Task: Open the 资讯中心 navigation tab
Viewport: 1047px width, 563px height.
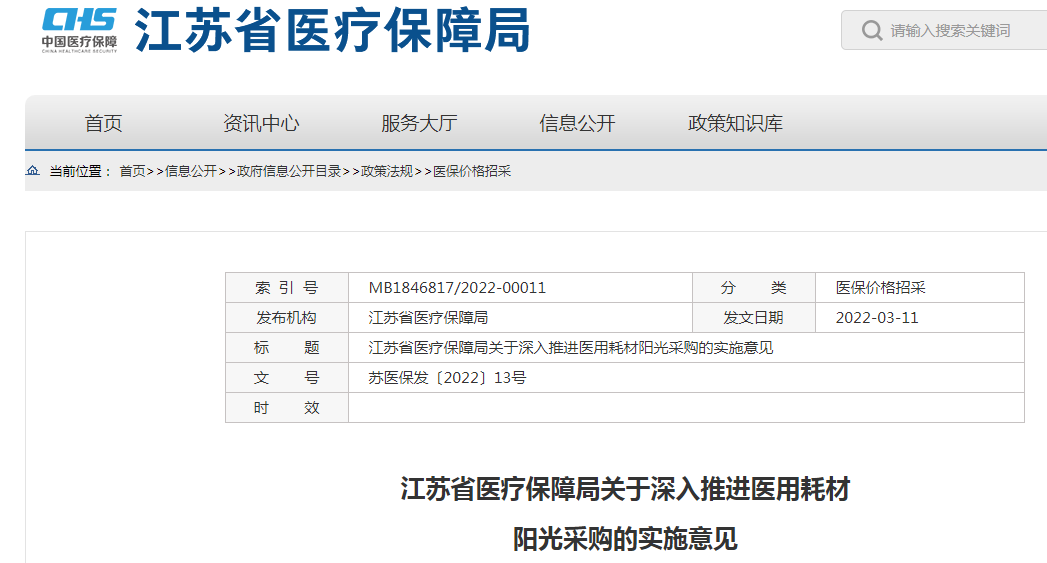Action: (x=261, y=123)
